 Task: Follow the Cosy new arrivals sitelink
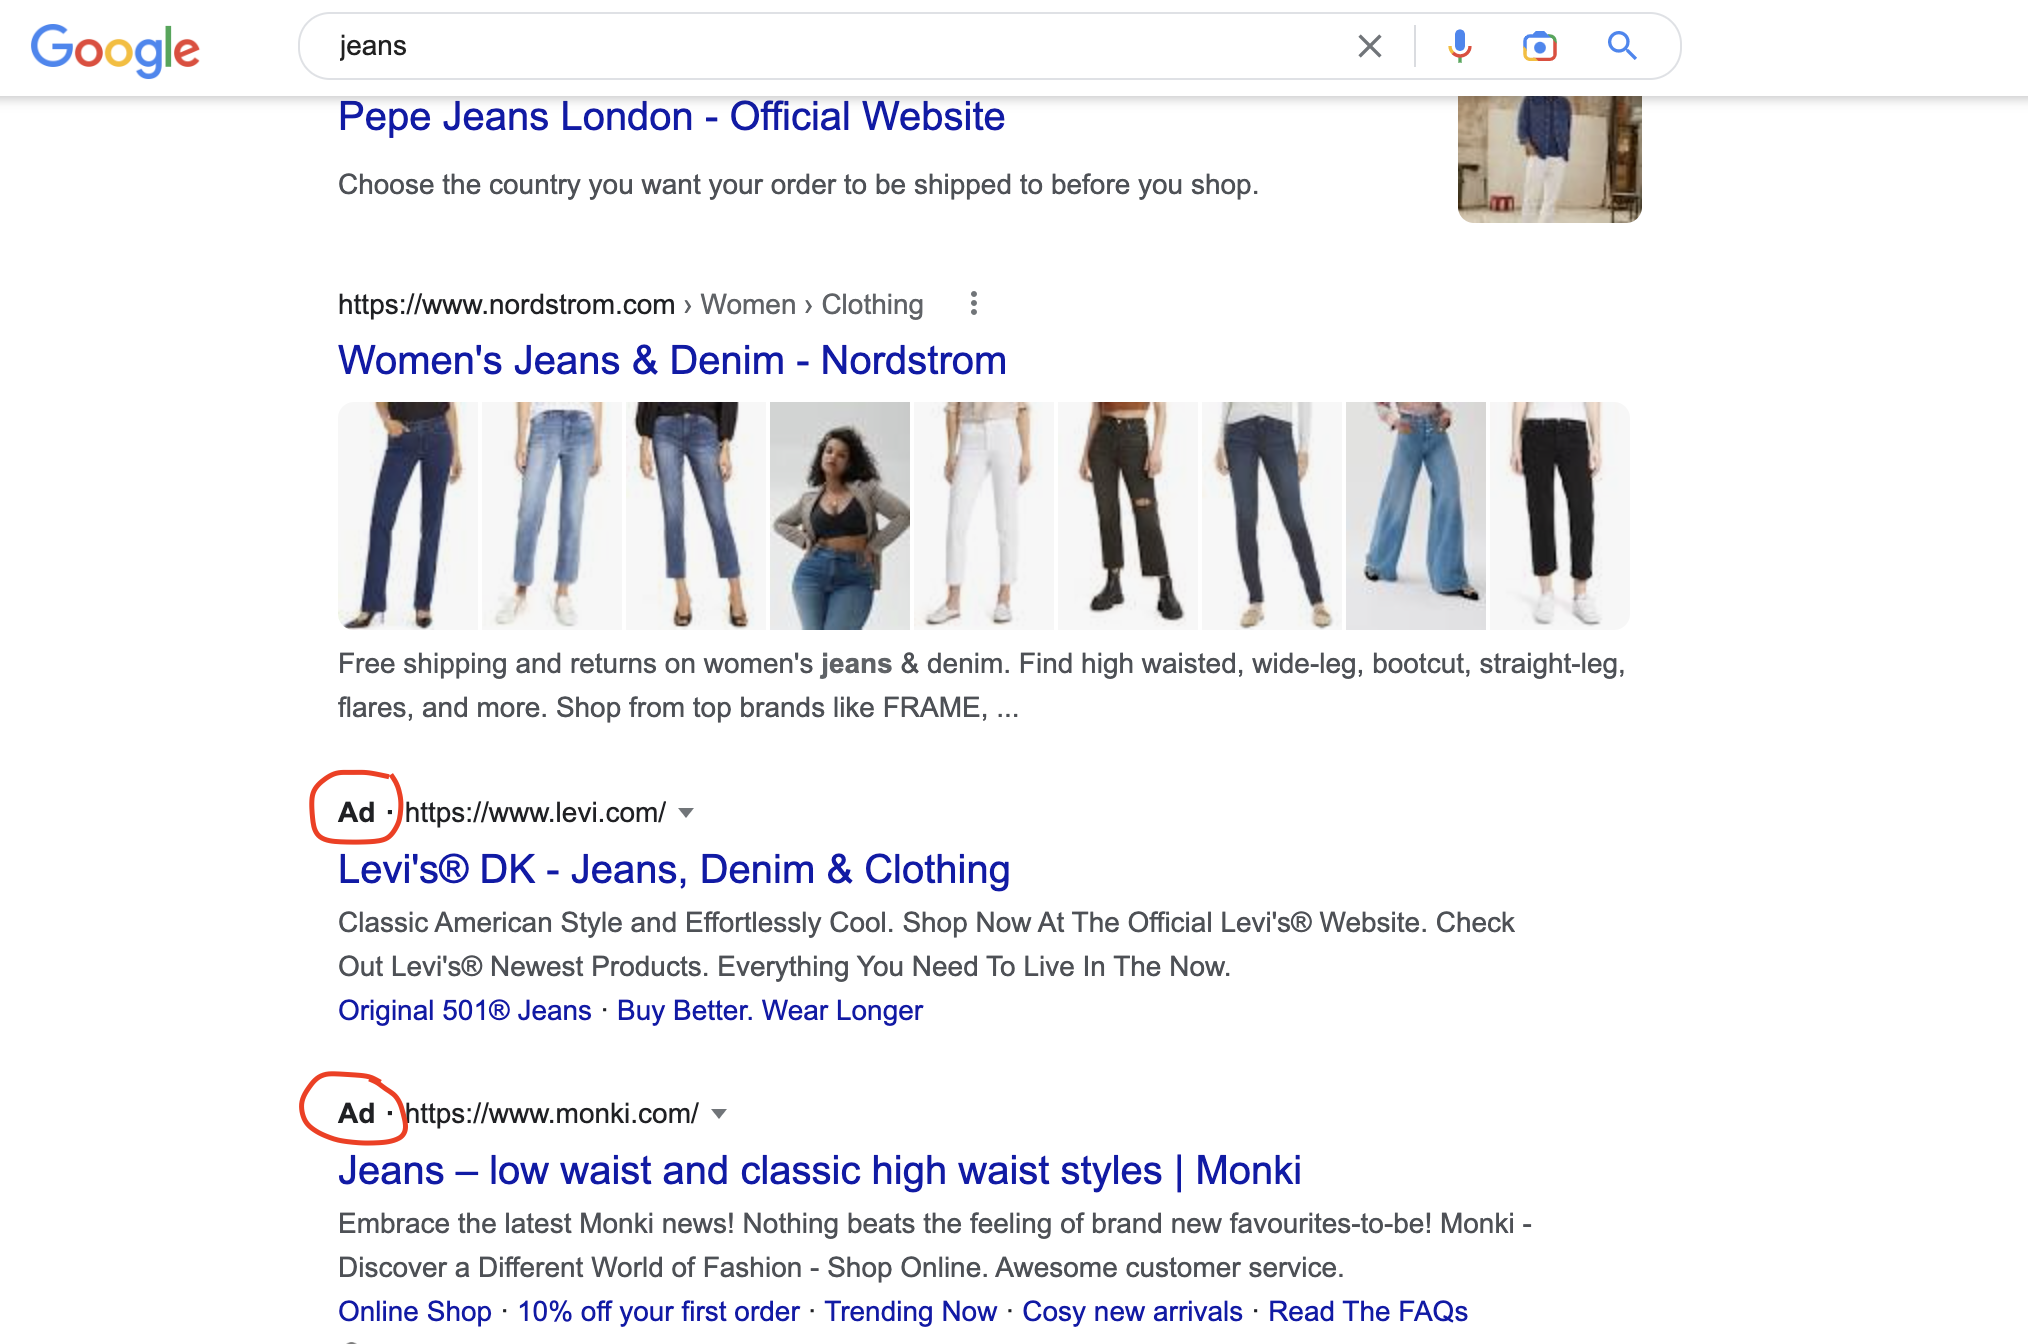point(1132,1311)
